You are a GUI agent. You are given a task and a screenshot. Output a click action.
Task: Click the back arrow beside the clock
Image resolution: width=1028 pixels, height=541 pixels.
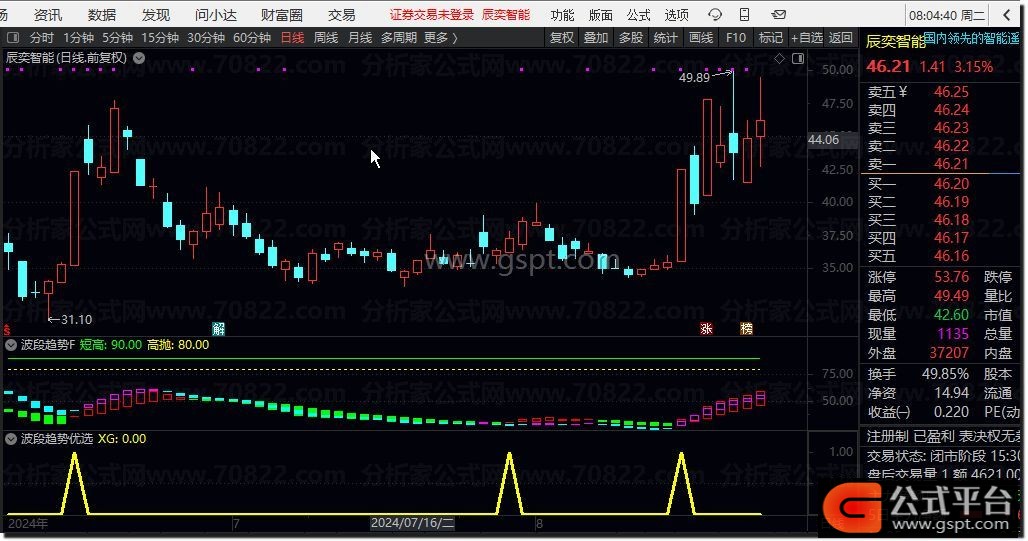click(x=1007, y=14)
